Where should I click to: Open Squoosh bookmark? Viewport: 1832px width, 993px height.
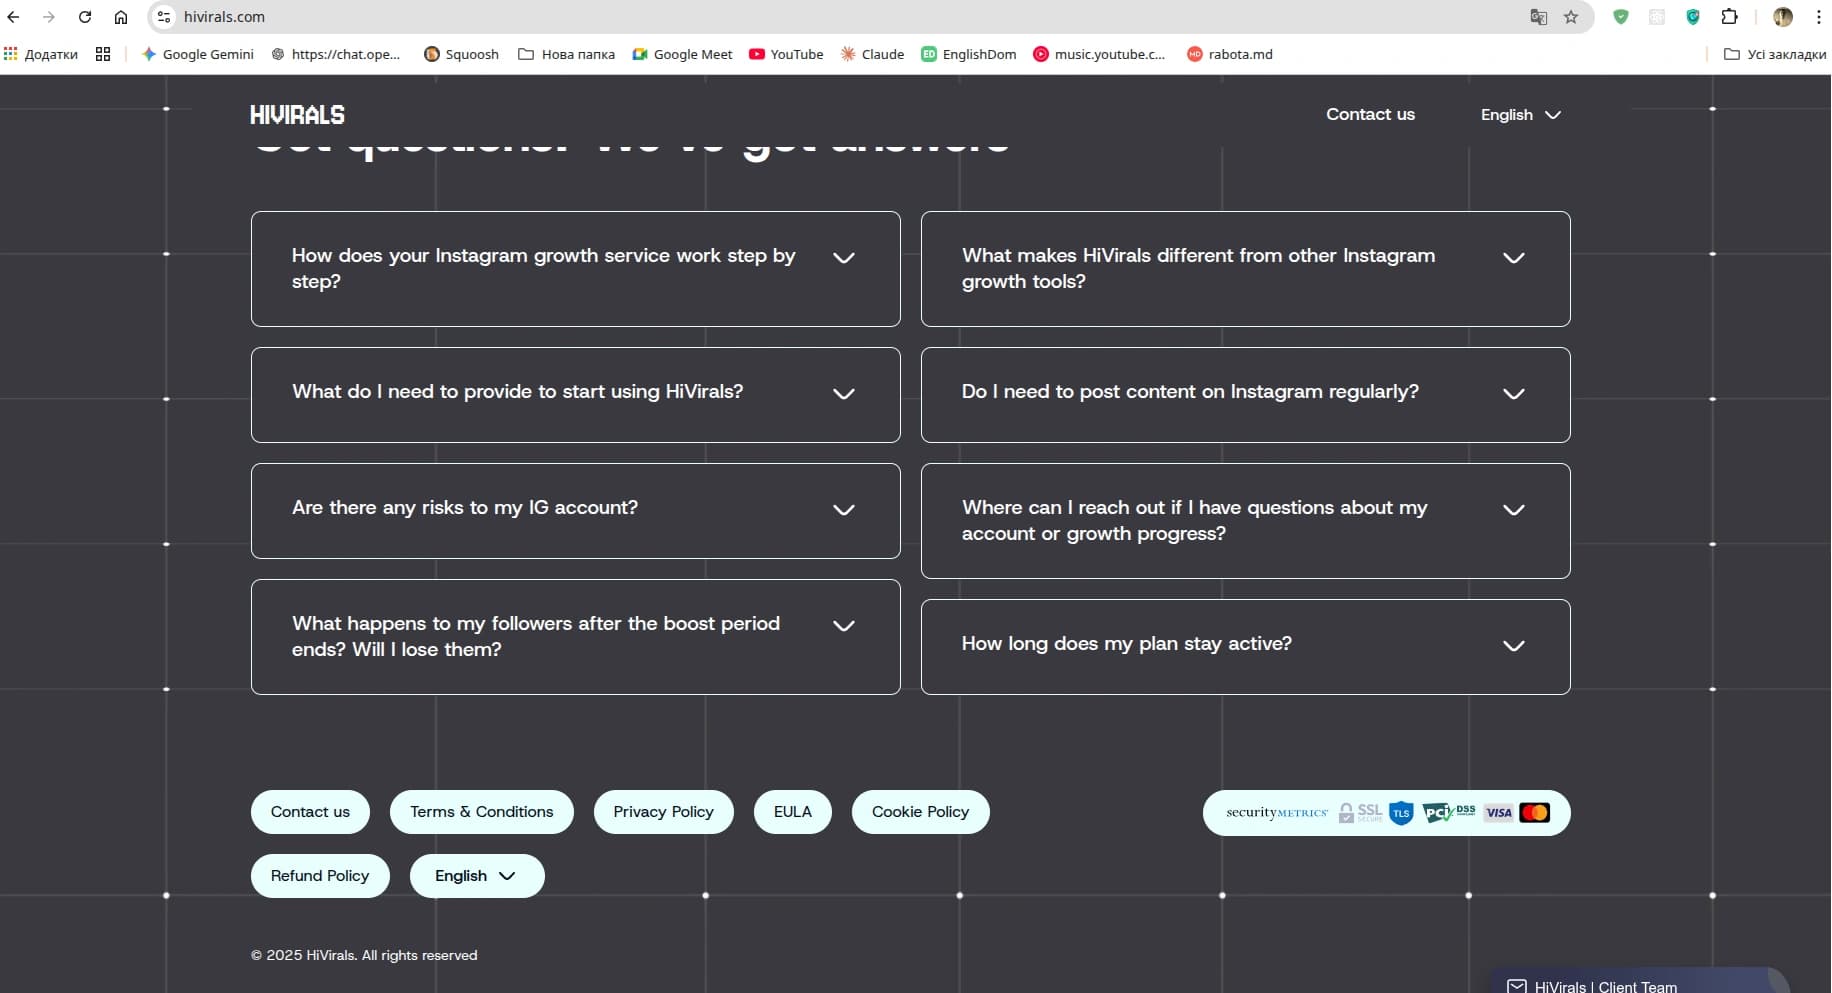coord(462,54)
